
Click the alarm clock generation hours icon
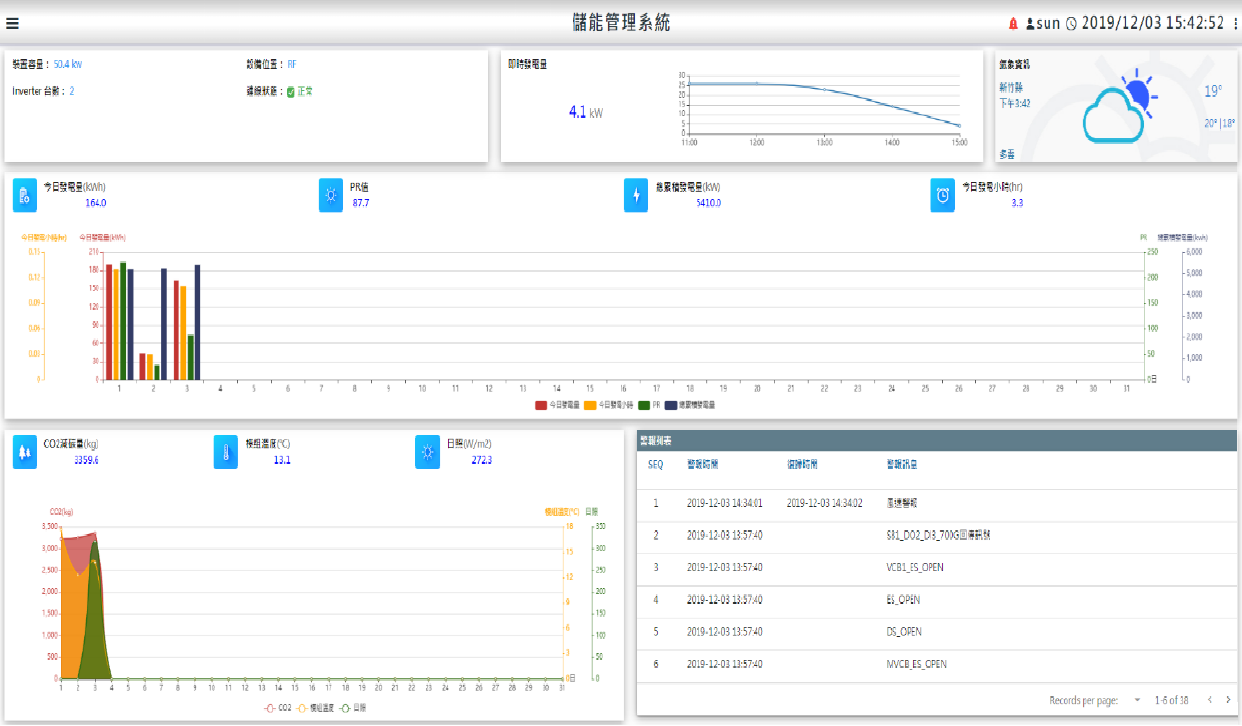[x=942, y=195]
